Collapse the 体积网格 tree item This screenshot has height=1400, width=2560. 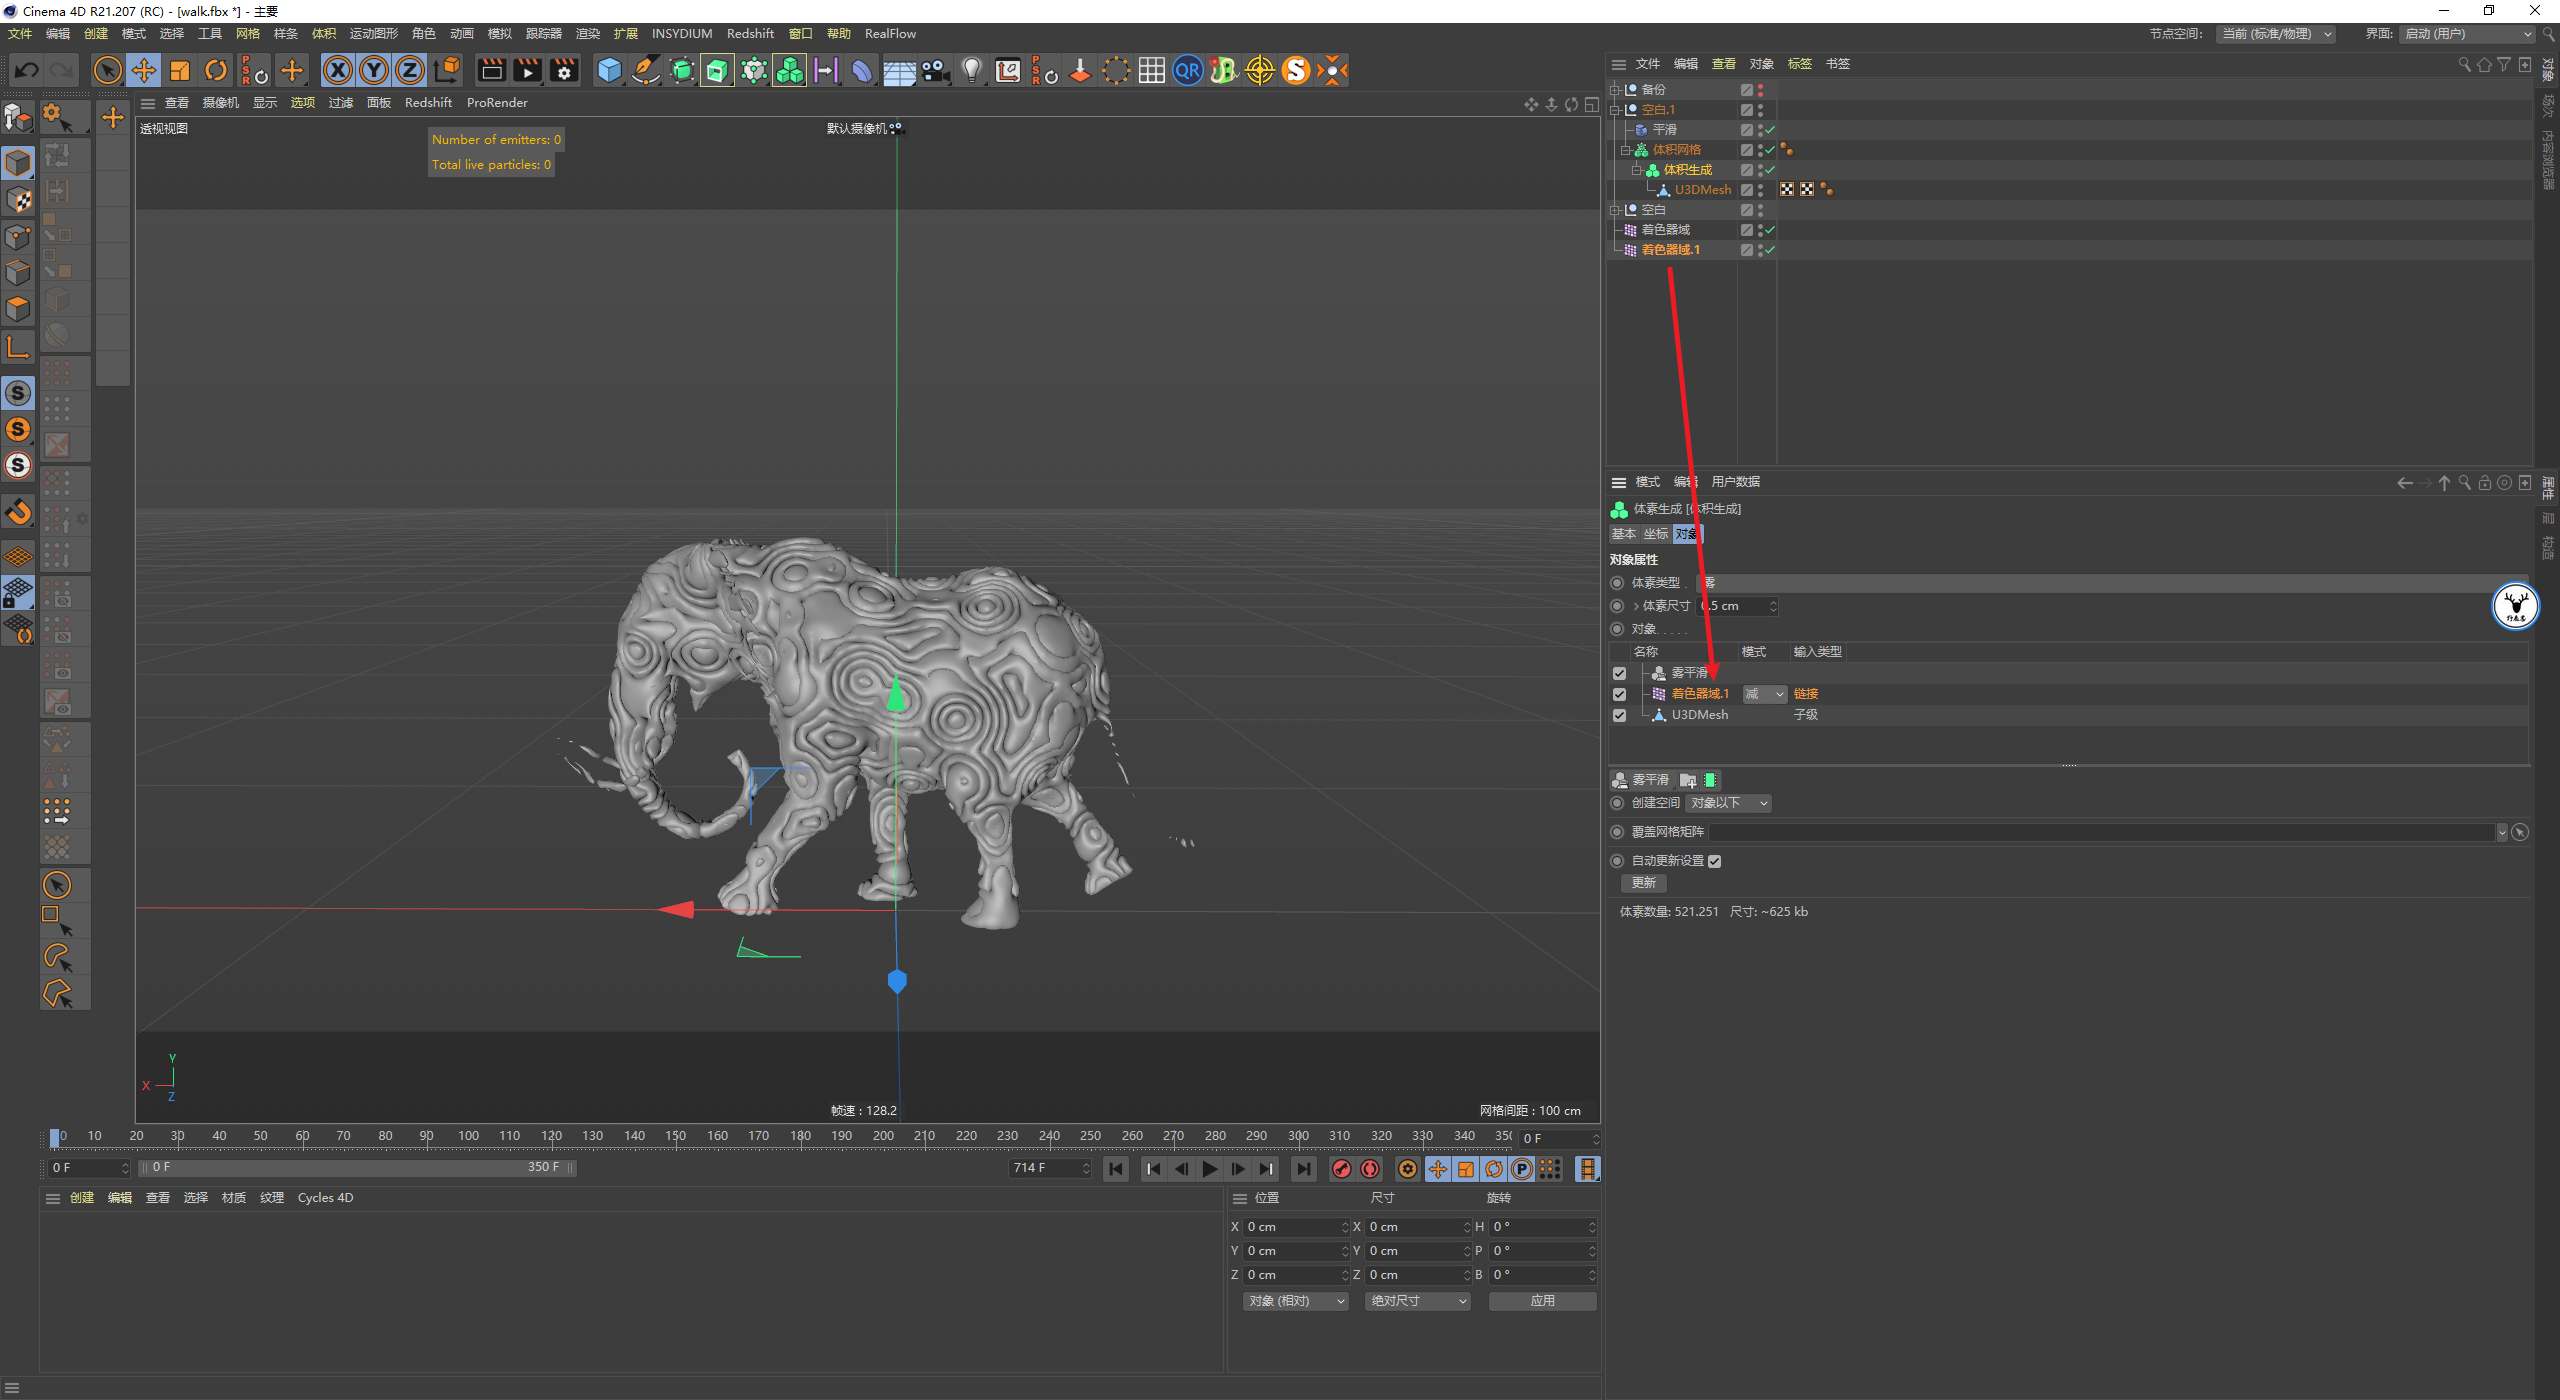(1626, 150)
